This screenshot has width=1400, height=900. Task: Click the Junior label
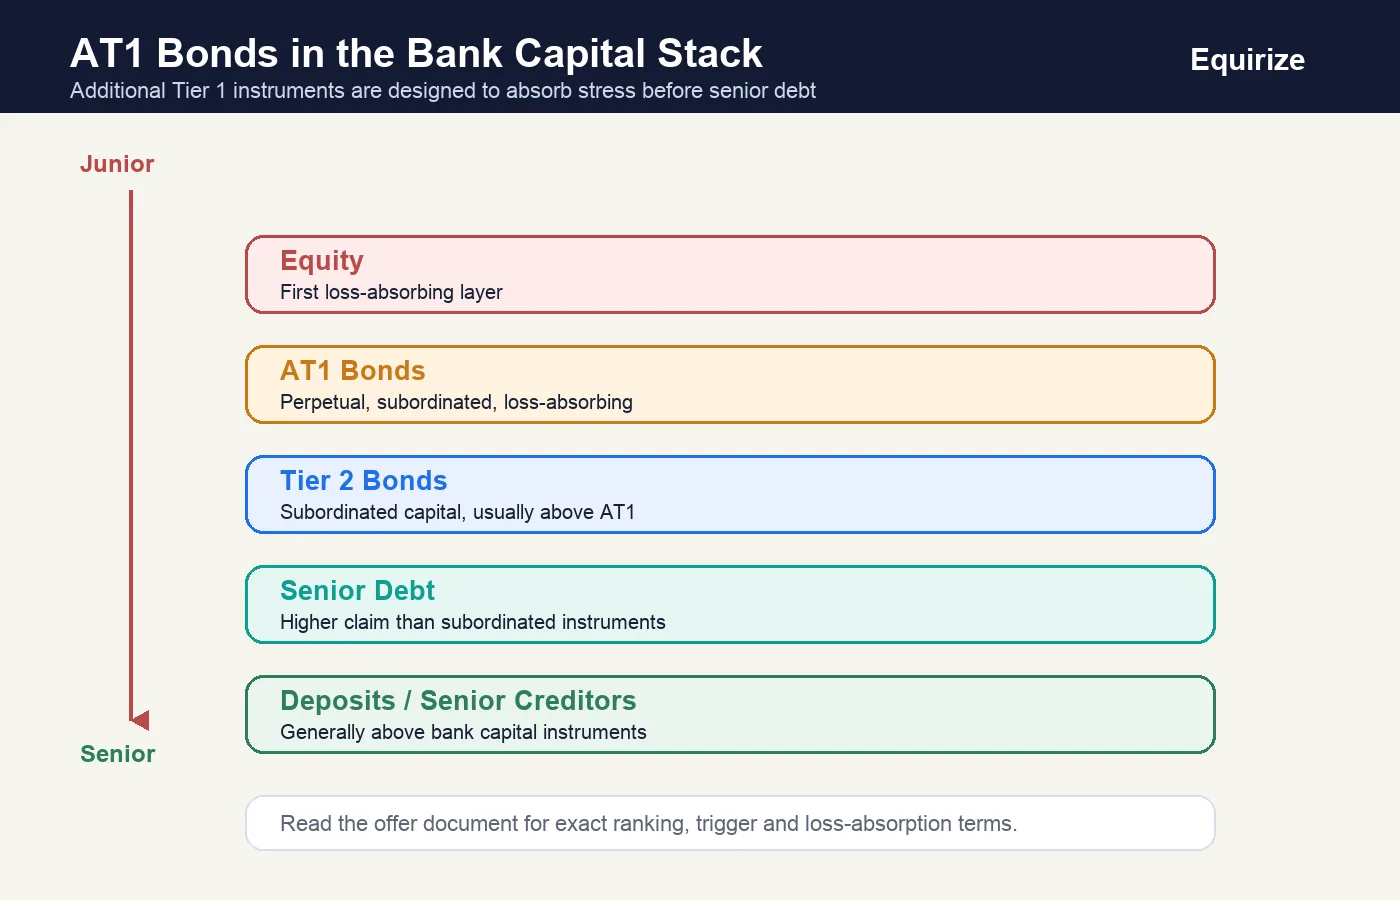[117, 164]
